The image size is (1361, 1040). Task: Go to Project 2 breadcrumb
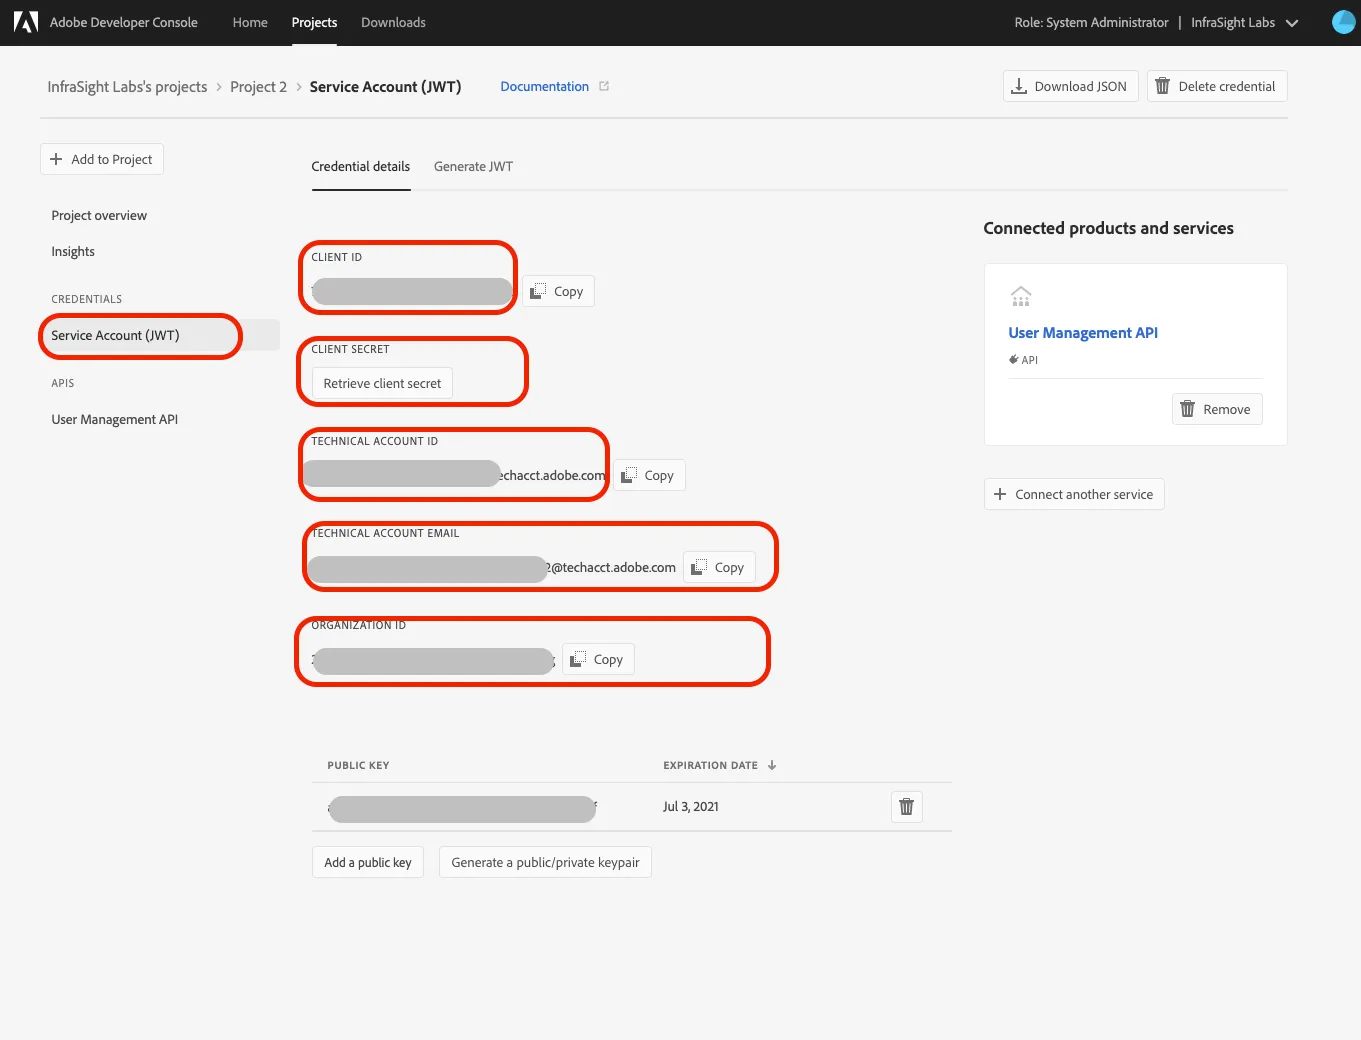click(258, 87)
